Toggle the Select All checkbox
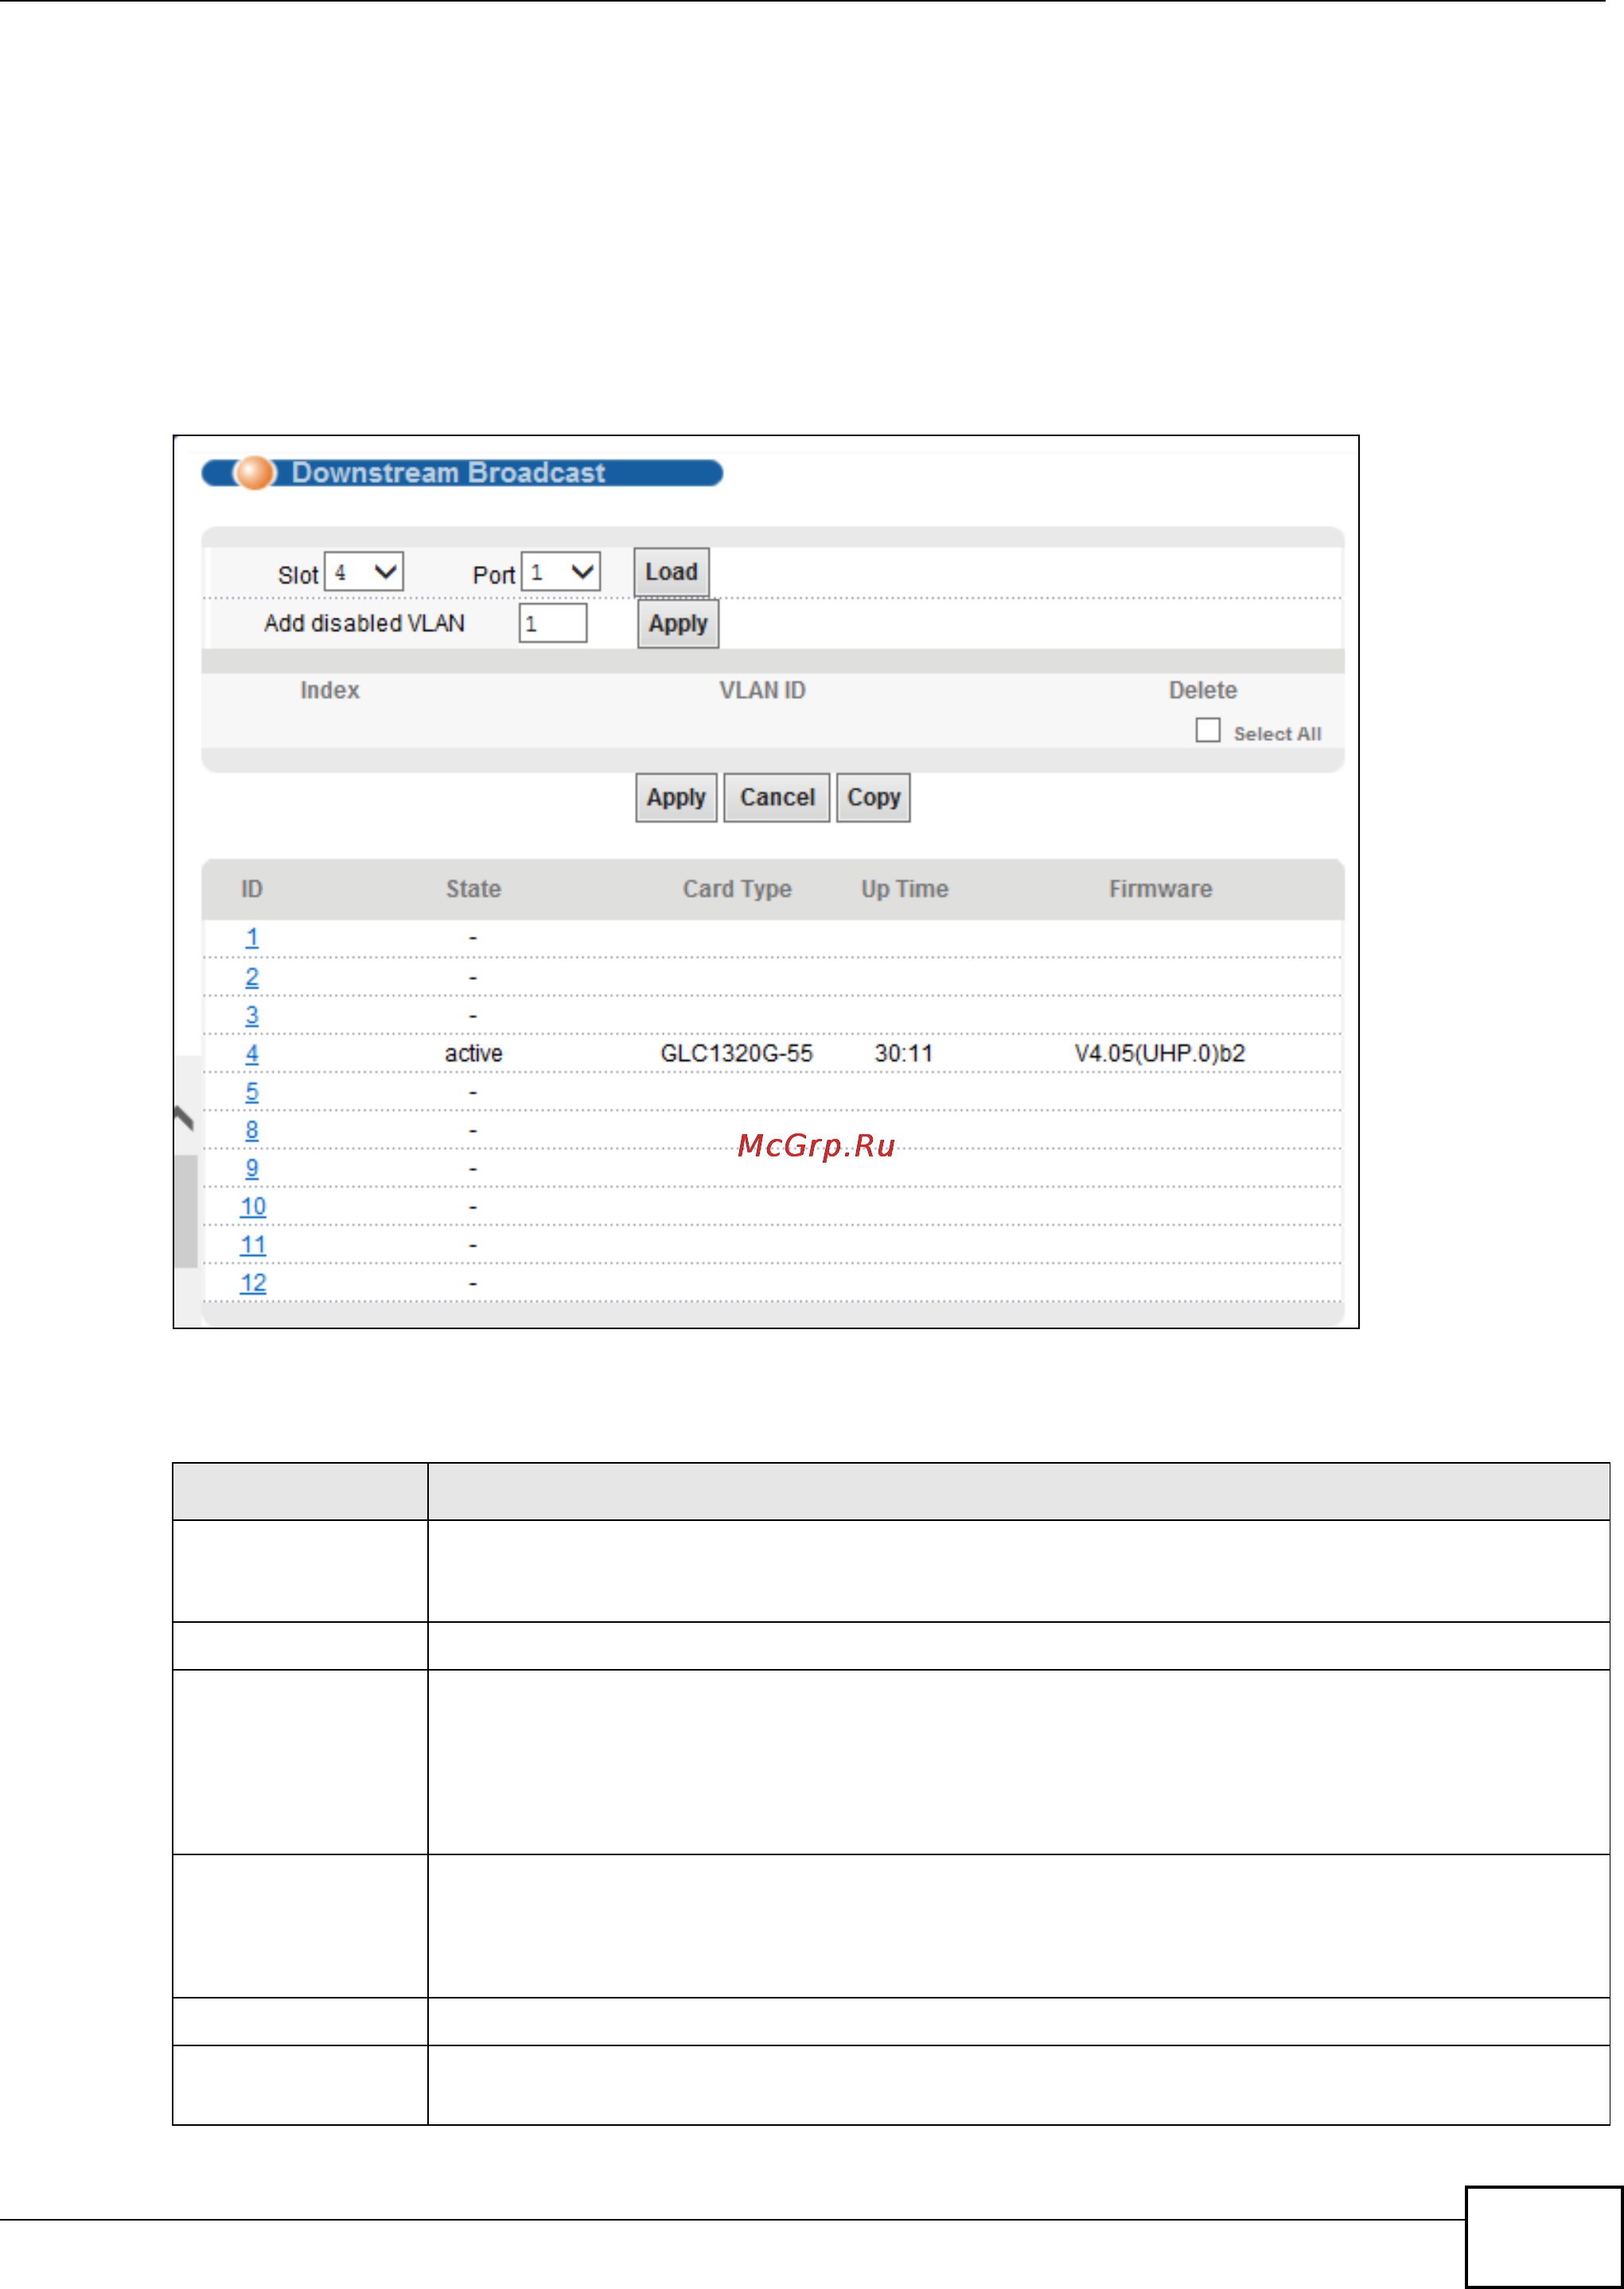The image size is (1624, 2289). (x=1208, y=731)
